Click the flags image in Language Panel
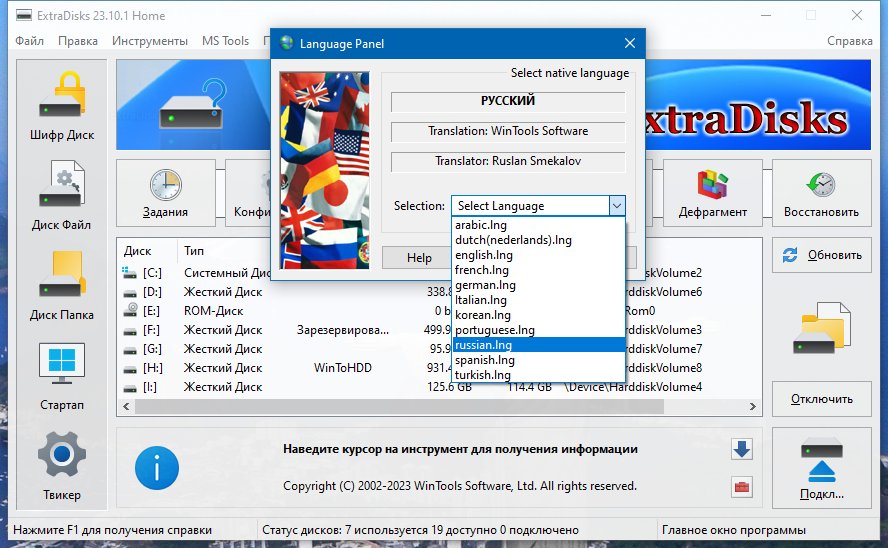This screenshot has height=548, width=888. coord(325,170)
